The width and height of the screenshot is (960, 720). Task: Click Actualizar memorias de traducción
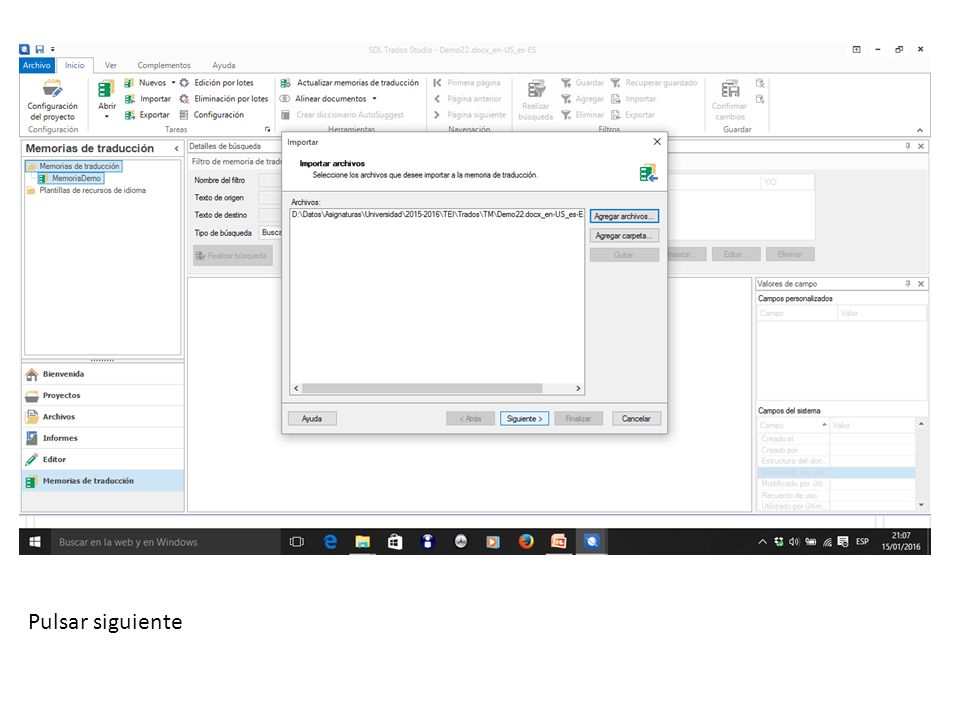(350, 83)
